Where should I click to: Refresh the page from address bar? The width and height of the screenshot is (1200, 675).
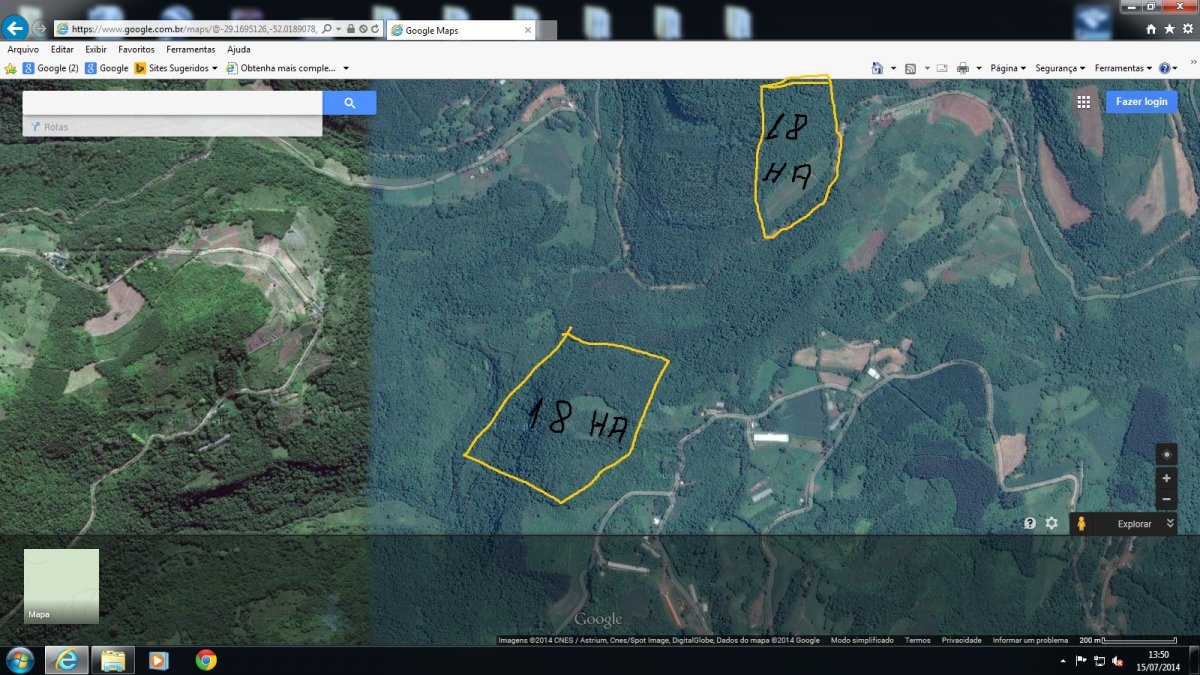pos(374,29)
